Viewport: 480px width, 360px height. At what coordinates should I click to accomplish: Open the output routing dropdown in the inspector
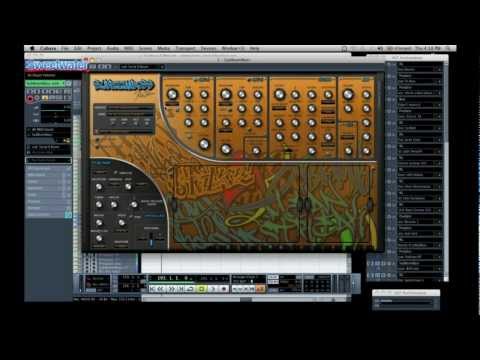49,134
